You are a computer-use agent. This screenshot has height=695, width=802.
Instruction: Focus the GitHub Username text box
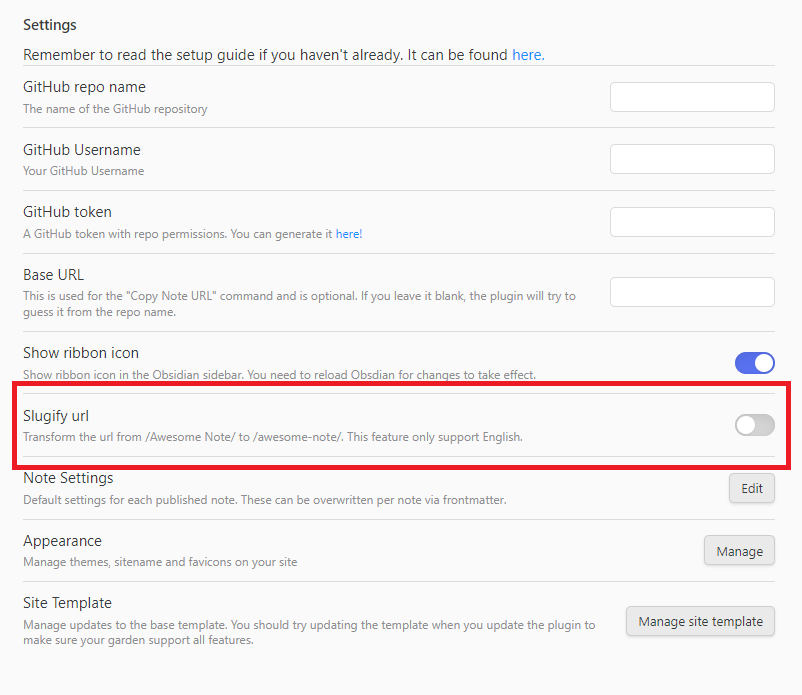pos(692,158)
